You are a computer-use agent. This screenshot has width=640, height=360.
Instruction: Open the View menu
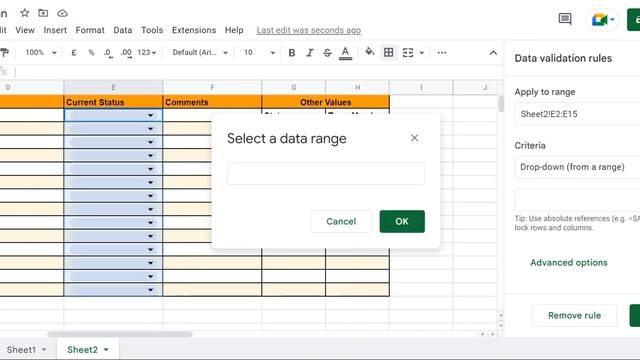pos(25,30)
